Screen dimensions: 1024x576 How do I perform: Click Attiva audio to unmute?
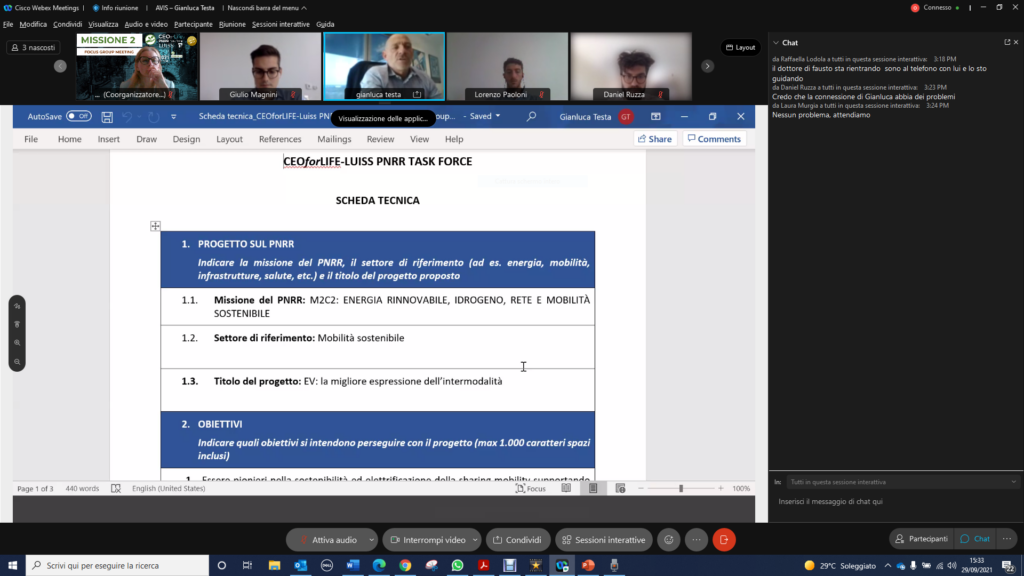tap(327, 539)
